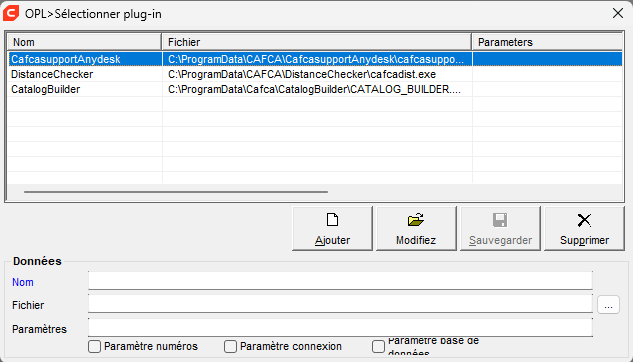Viewport: 633px width, 362px height.
Task: Select the DistanceChecker plug-in row
Action: 315,74
